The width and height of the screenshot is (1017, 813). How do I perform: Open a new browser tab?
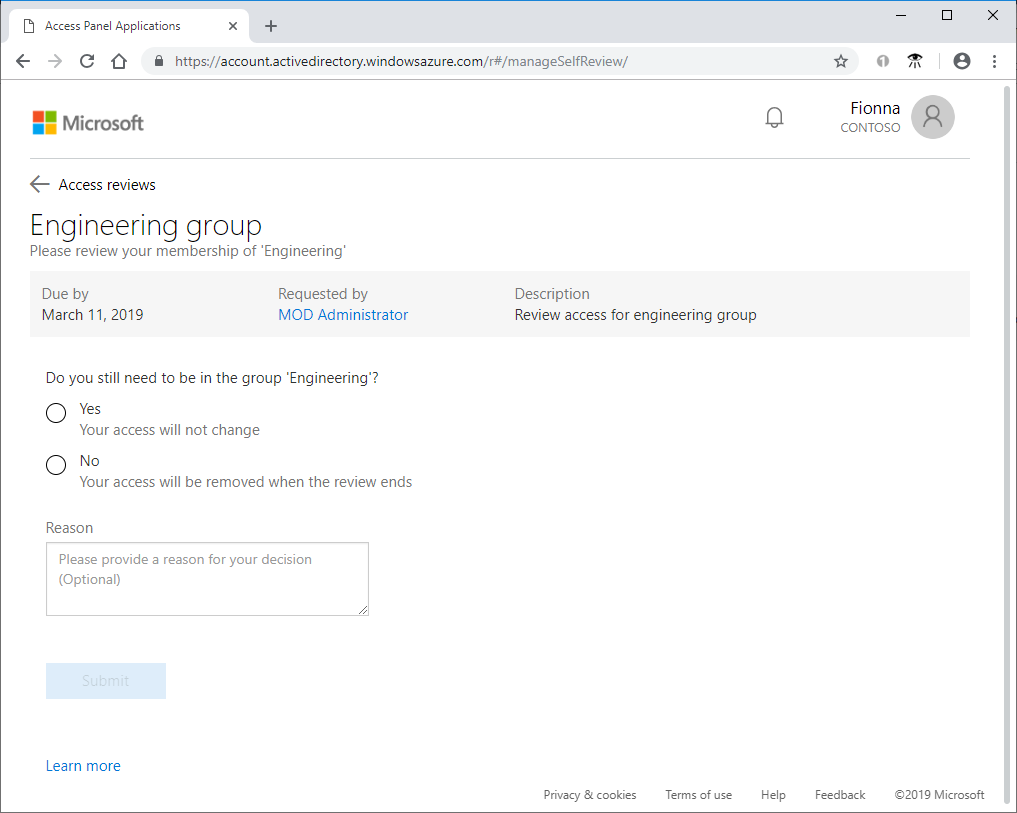270,25
